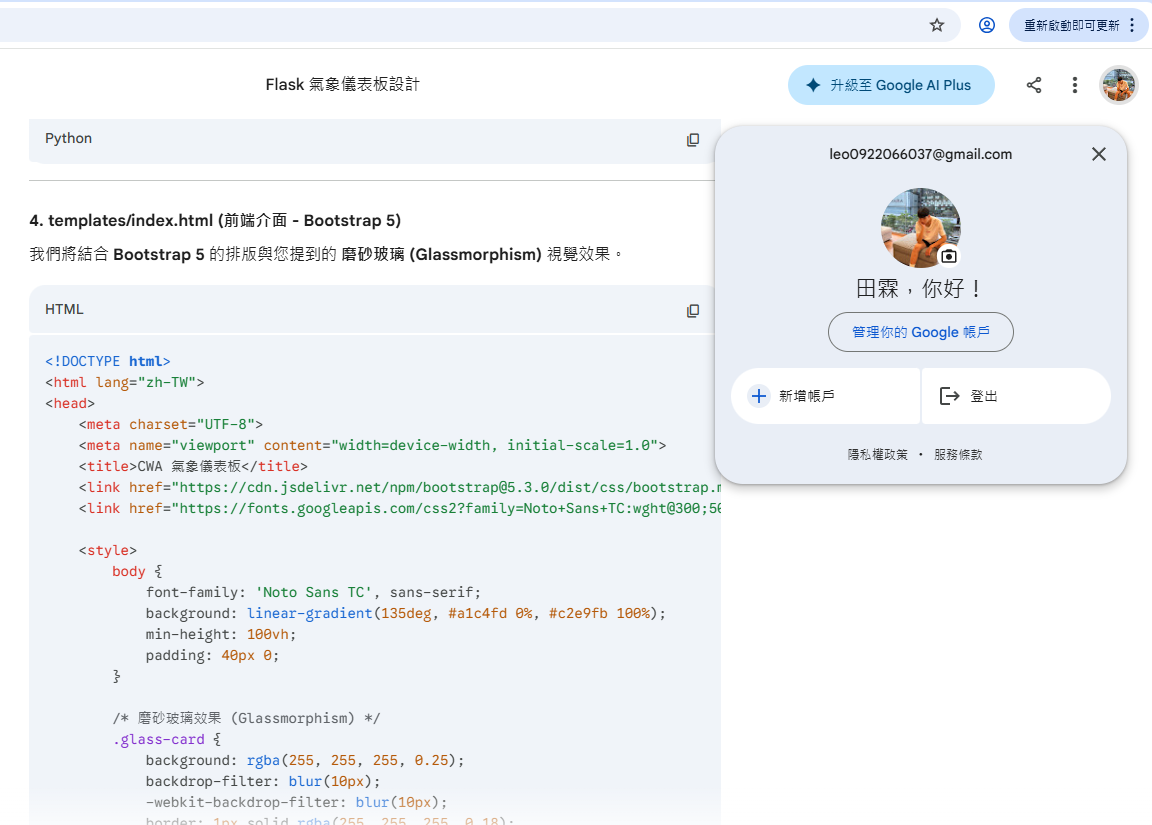Bookmark this page with the star icon
Screen dimensions: 1152x825
[x=937, y=25]
